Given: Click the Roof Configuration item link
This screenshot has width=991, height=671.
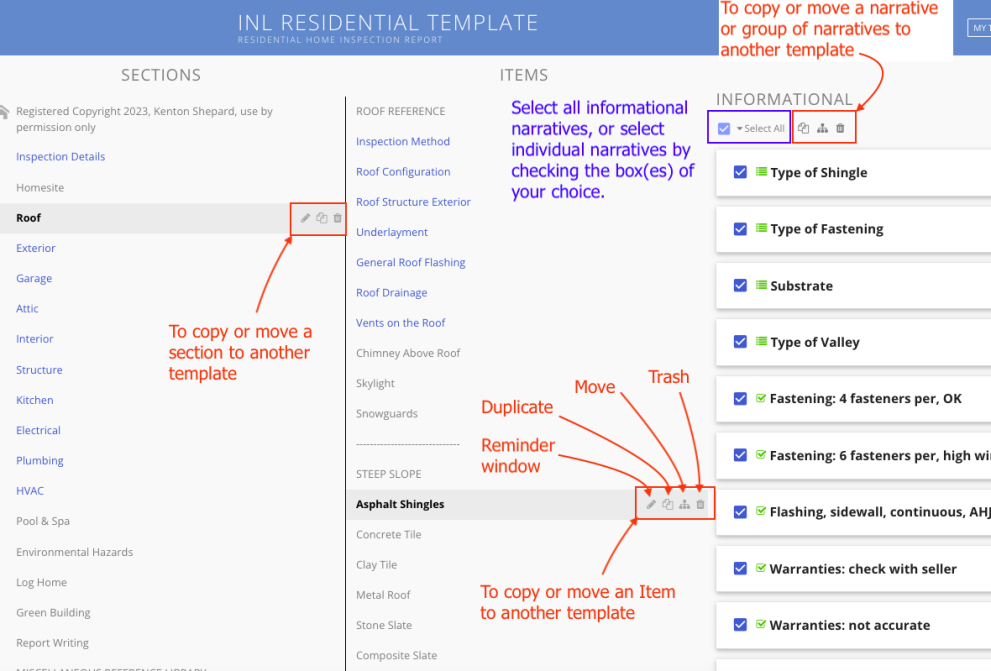Looking at the screenshot, I should tap(402, 171).
